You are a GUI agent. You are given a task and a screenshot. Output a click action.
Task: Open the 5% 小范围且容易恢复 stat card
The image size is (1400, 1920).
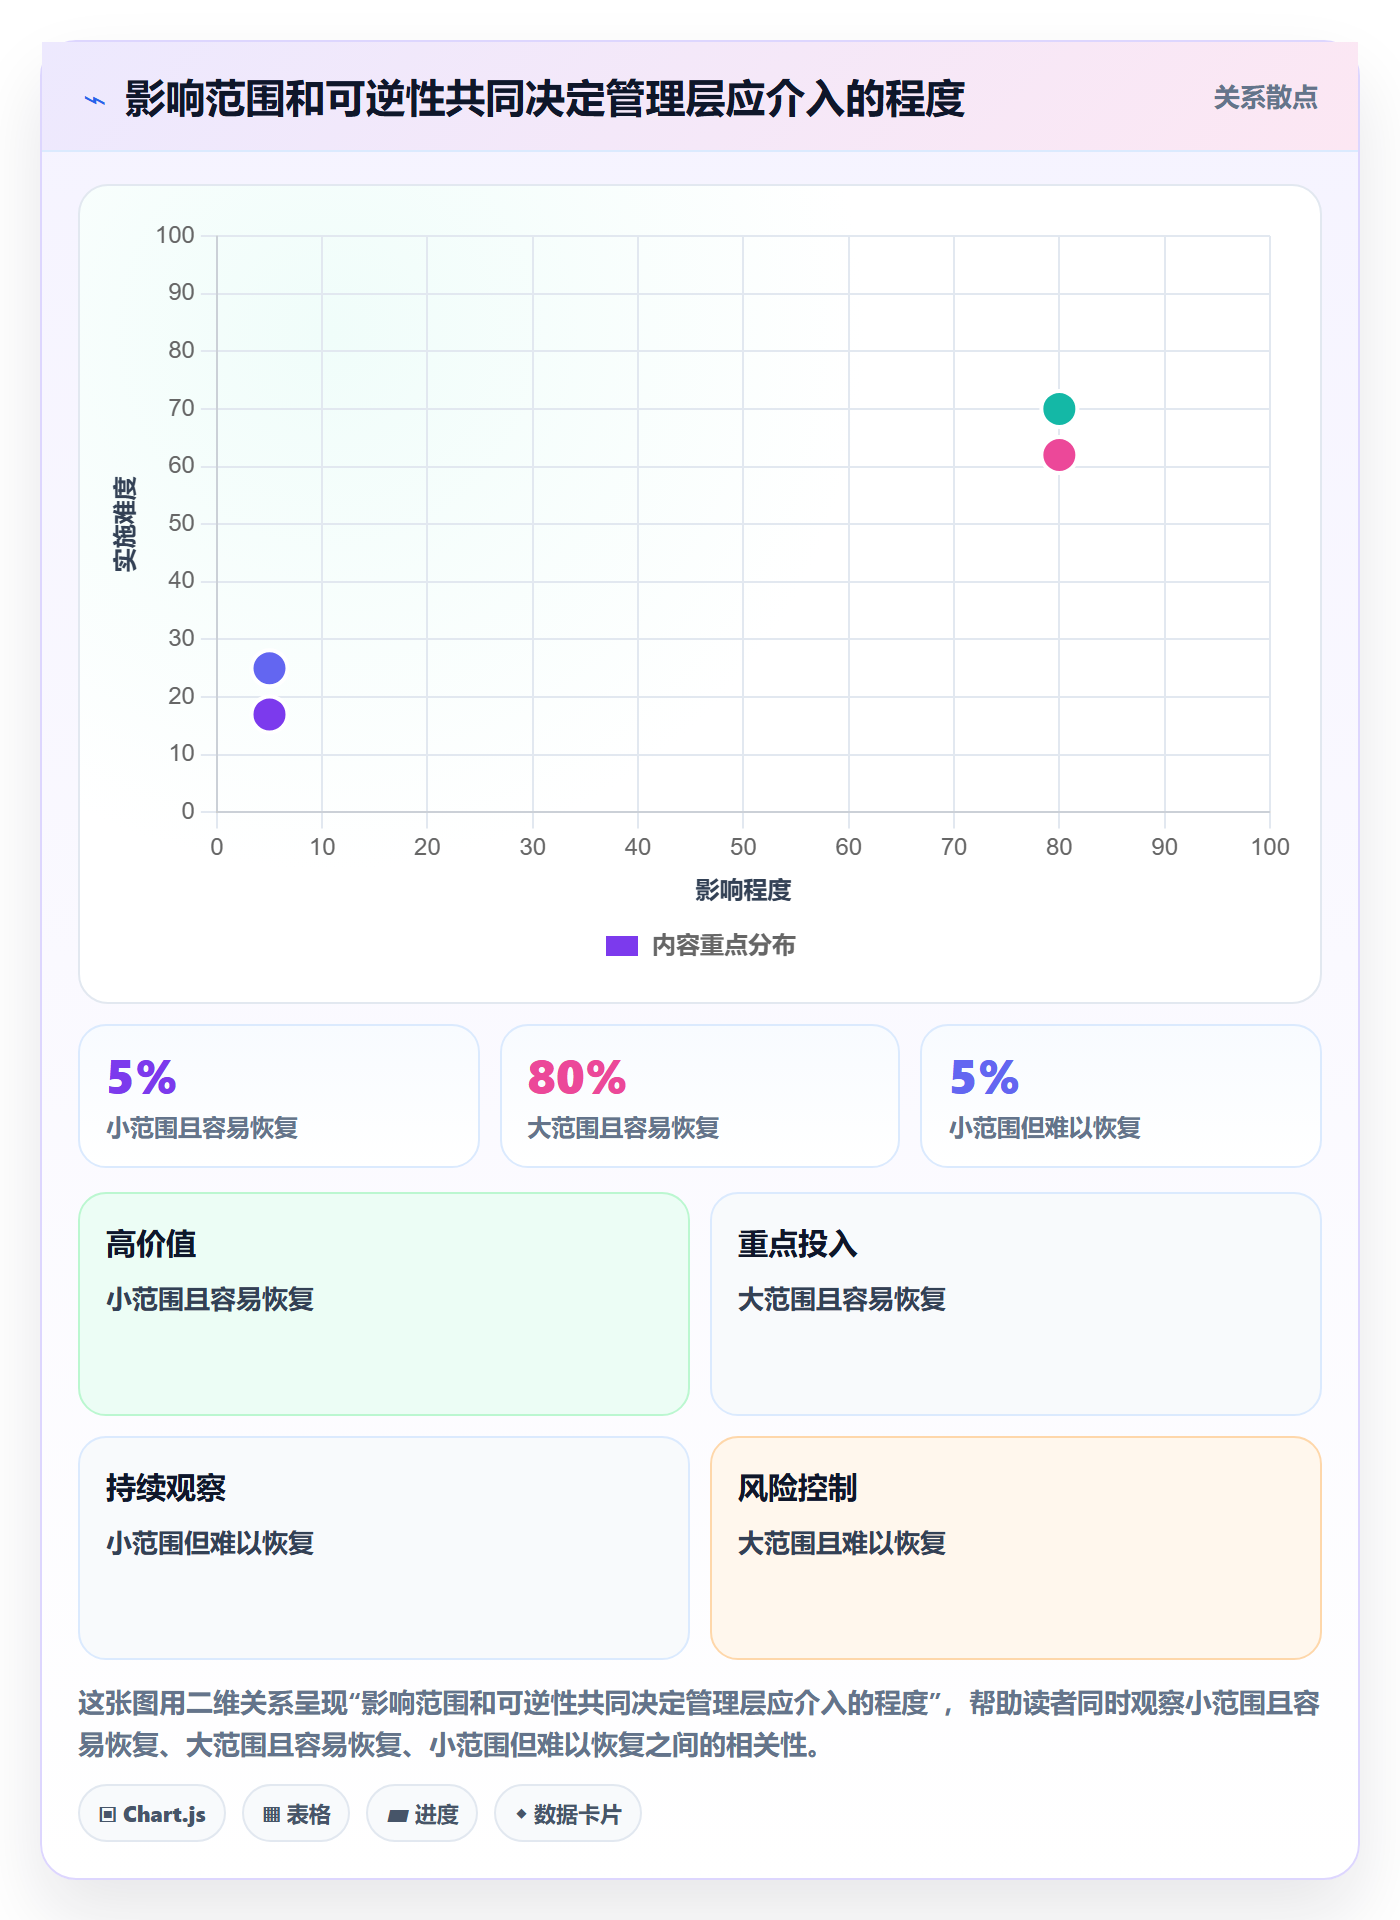279,1096
